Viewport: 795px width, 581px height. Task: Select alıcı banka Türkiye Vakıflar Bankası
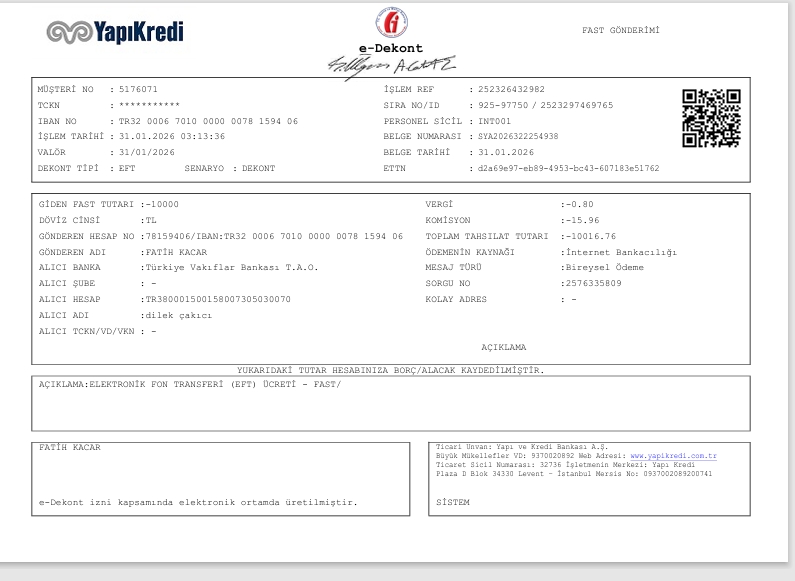point(232,268)
